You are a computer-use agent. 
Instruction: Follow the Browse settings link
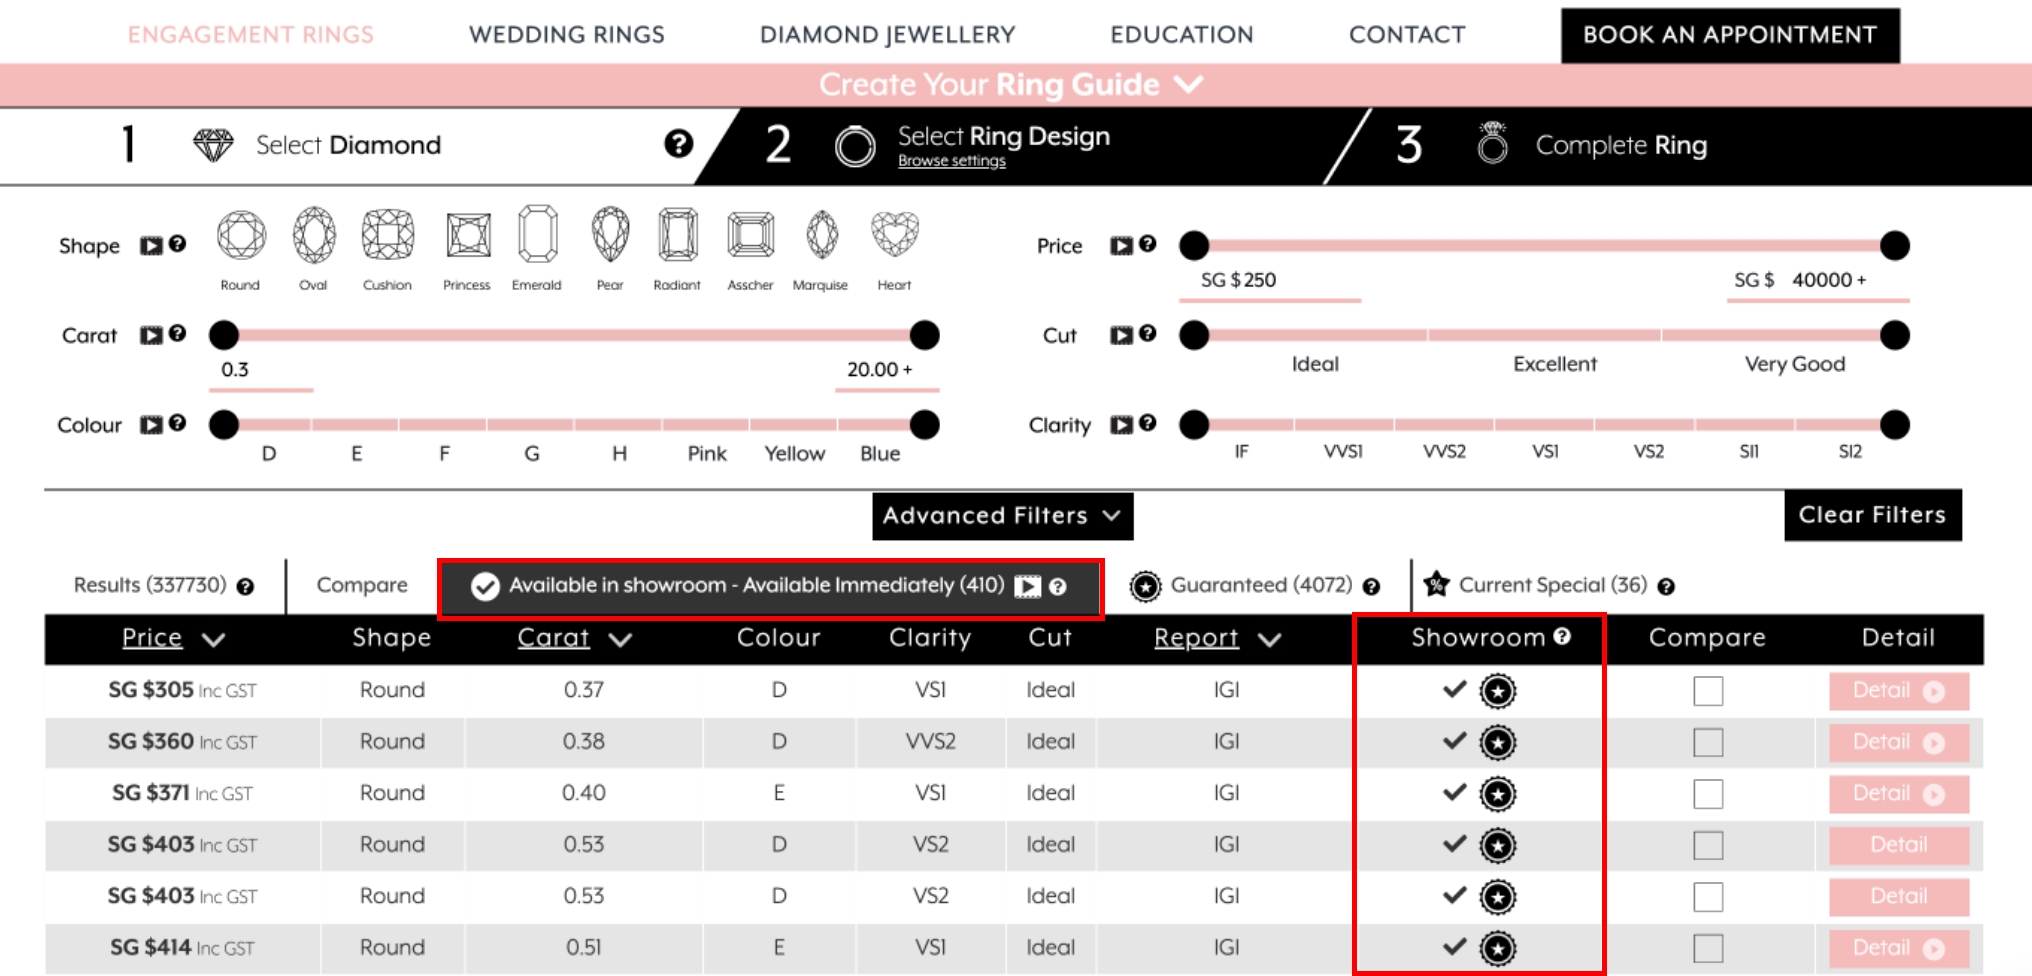tap(951, 161)
